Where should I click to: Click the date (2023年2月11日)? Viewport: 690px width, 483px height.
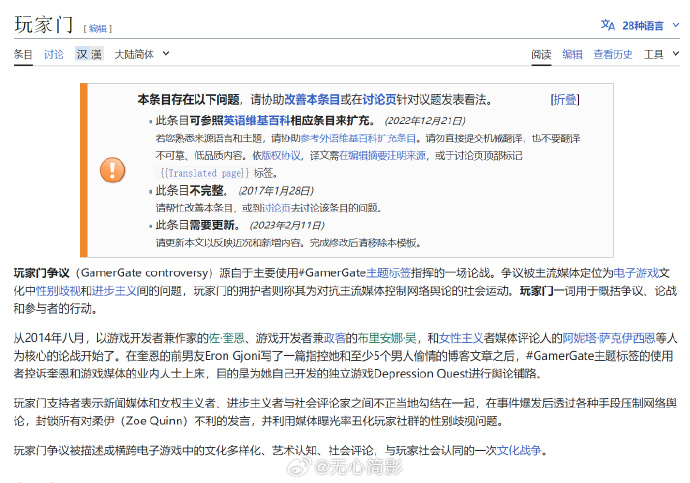pos(287,226)
